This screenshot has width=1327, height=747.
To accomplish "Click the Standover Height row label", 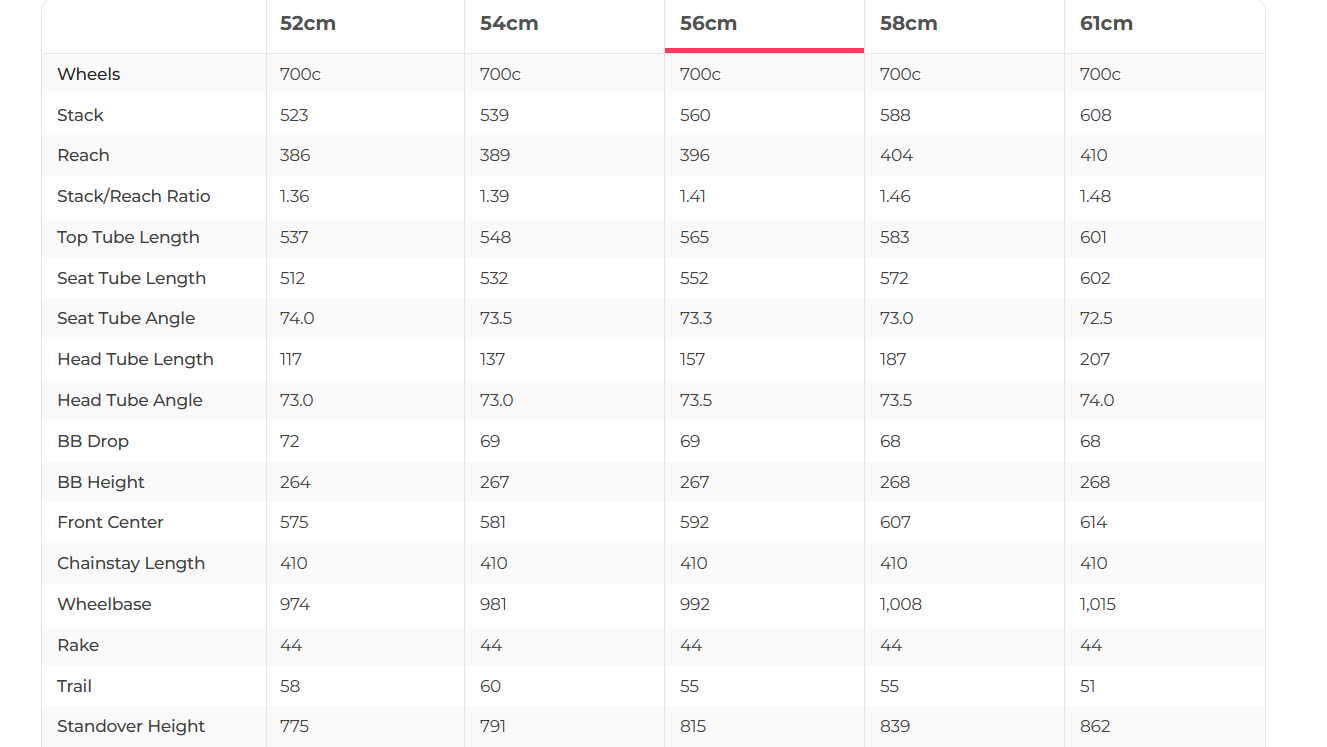I will pos(131,726).
